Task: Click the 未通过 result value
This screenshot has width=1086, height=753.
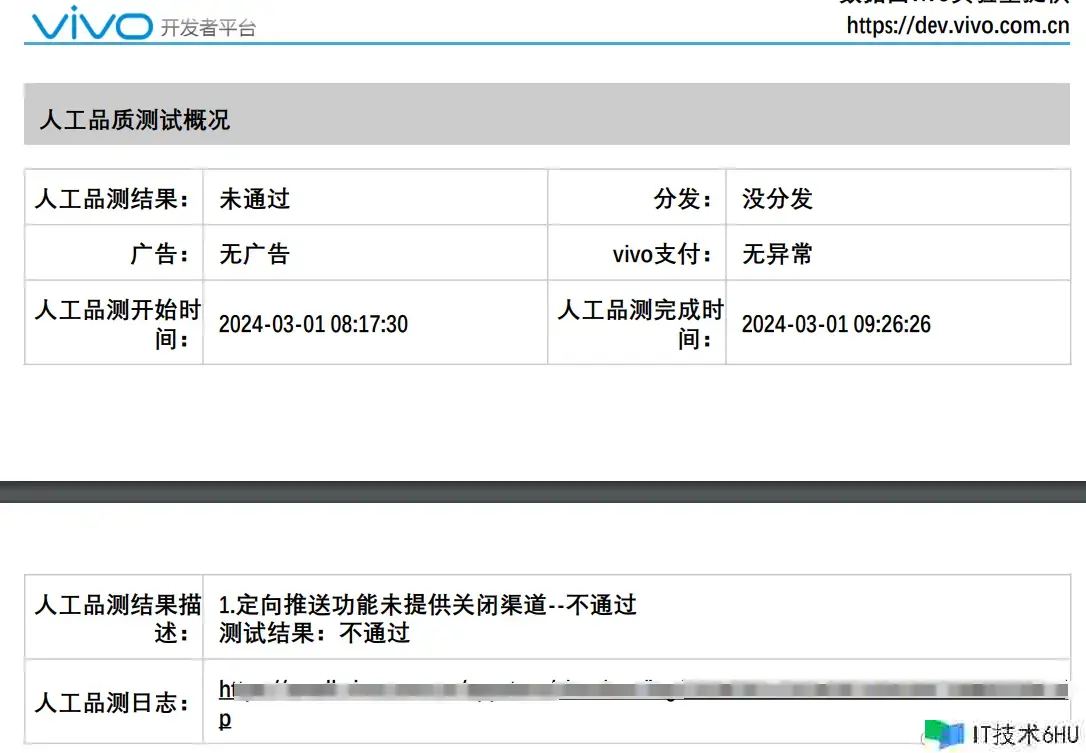Action: coord(255,199)
